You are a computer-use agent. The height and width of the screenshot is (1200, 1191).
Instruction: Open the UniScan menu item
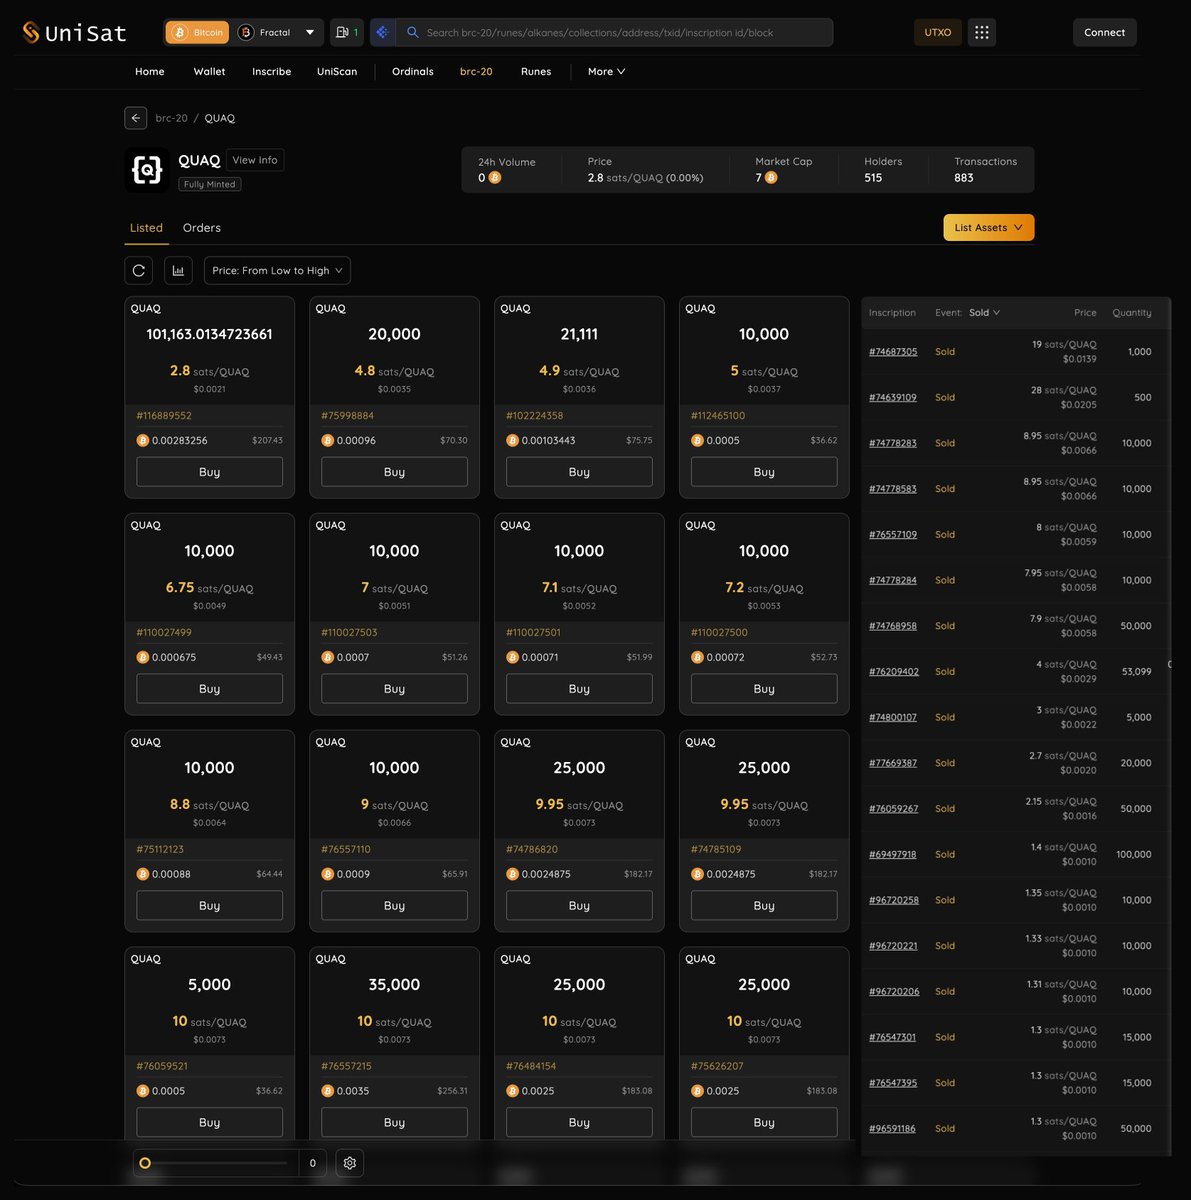tap(337, 72)
